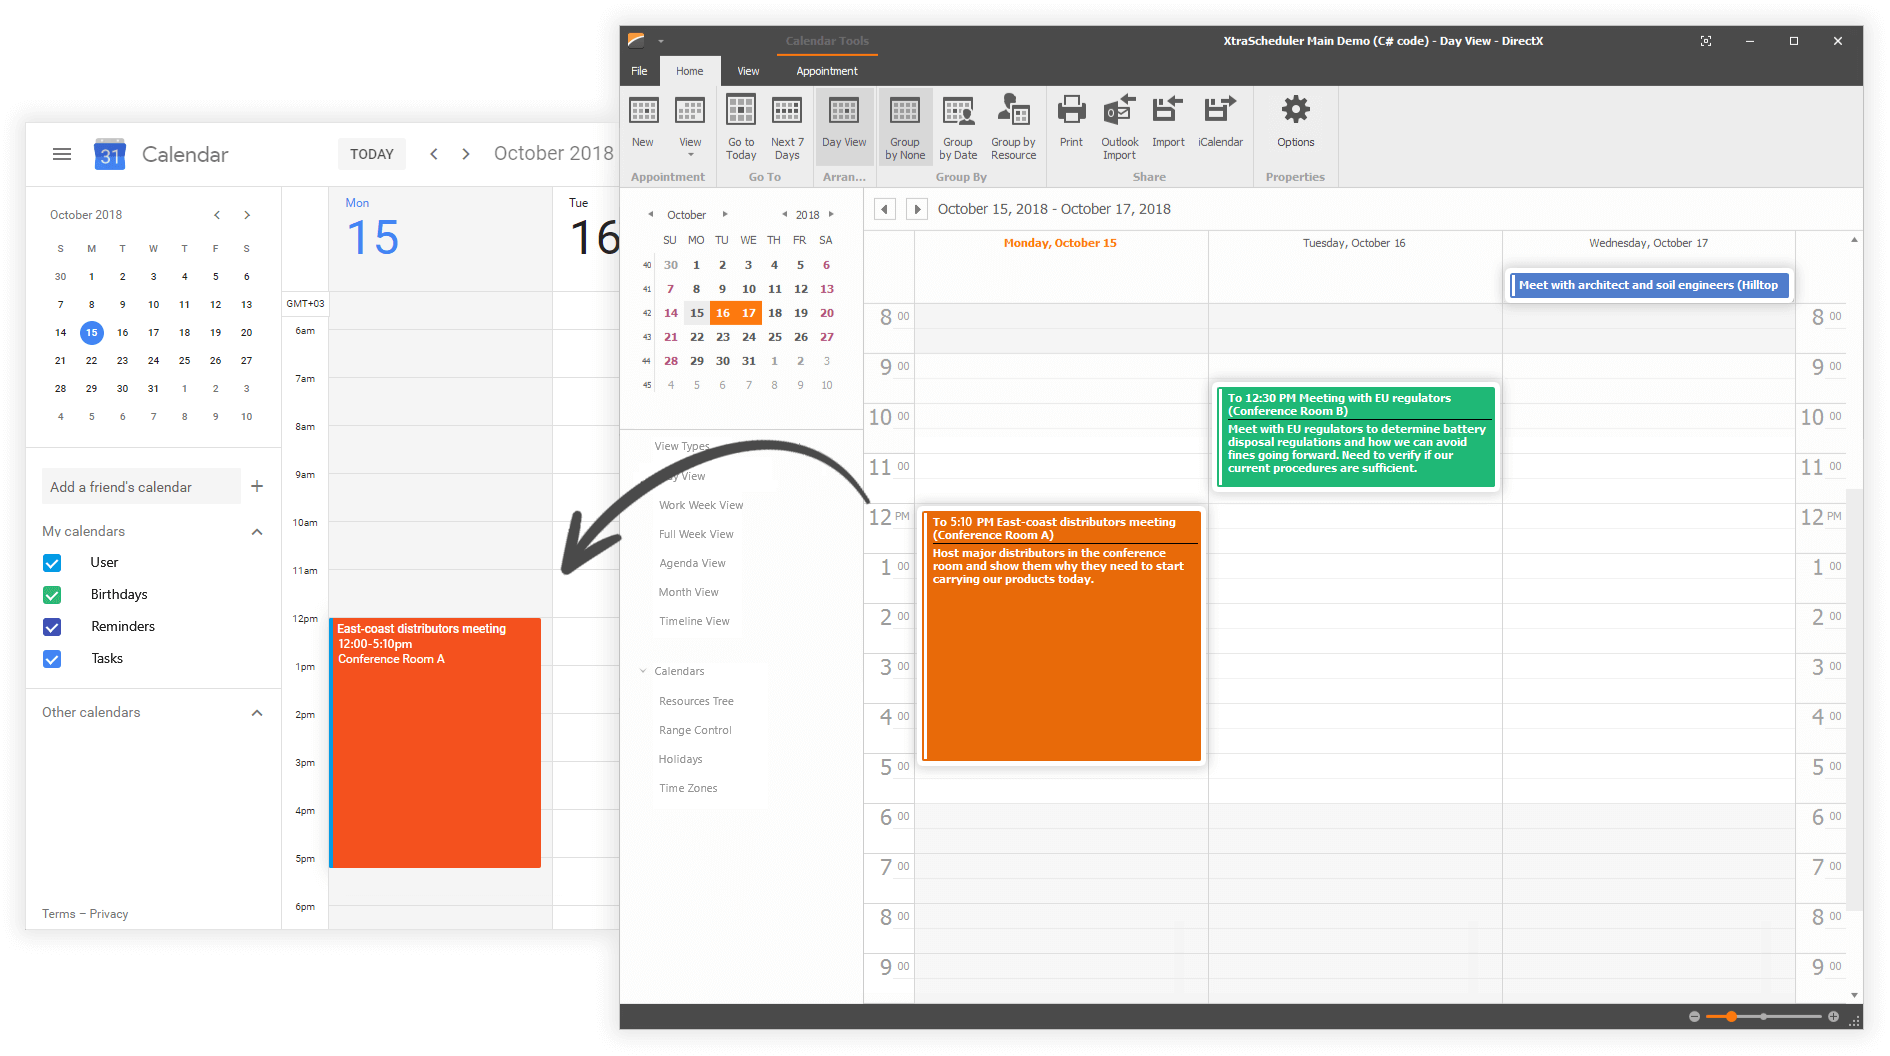1890x1056 pixels.
Task: Open the Meet with architect all-day appointment
Action: 1648,285
